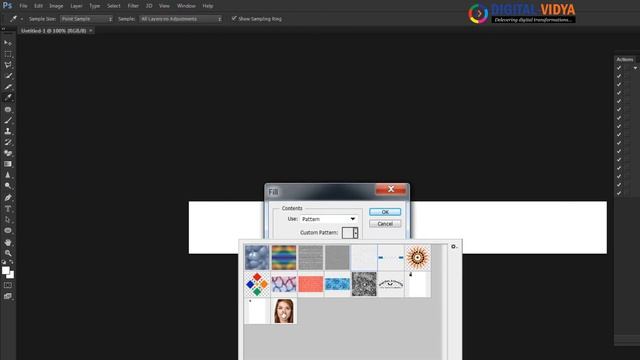Select the History Brush tool
Image resolution: width=640 pixels, height=360 pixels.
tap(8, 142)
